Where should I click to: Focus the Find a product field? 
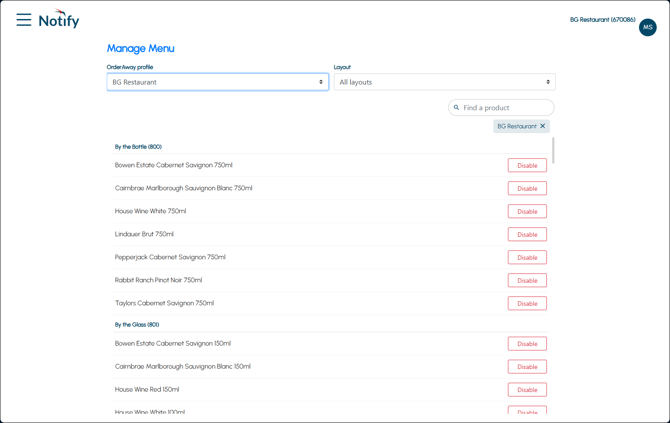tap(501, 108)
